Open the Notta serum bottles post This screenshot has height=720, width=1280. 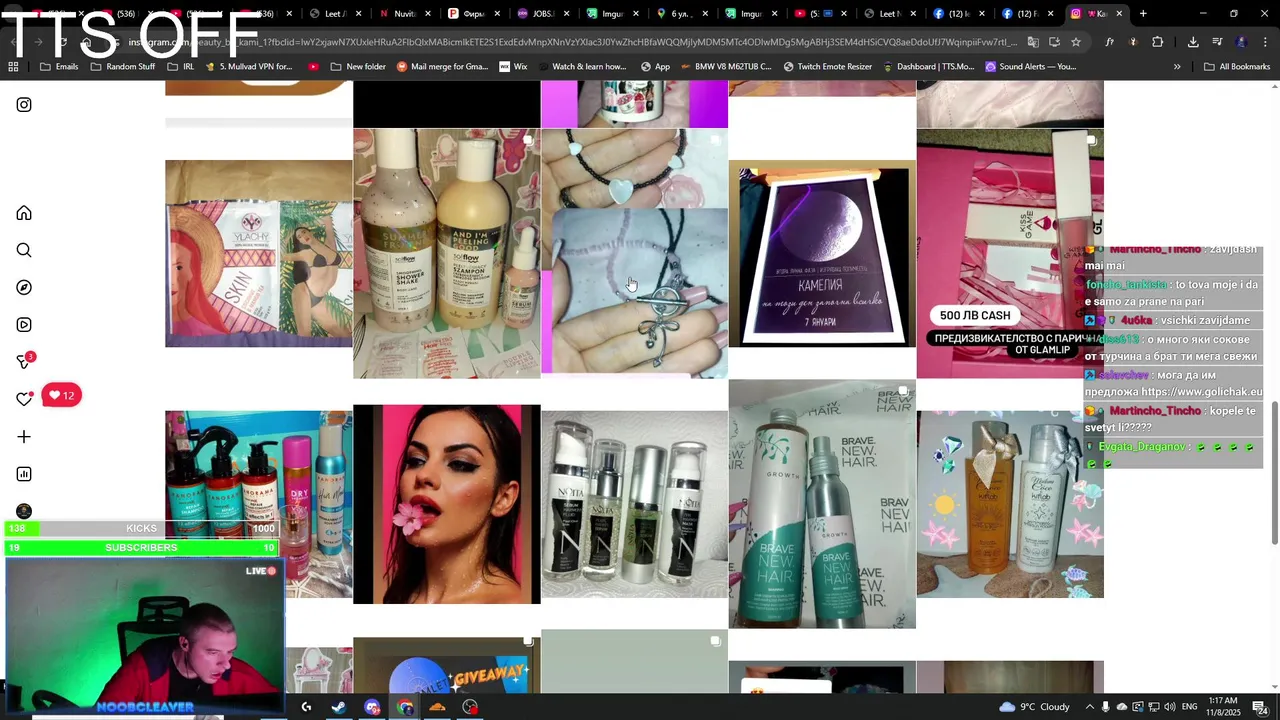pos(634,504)
